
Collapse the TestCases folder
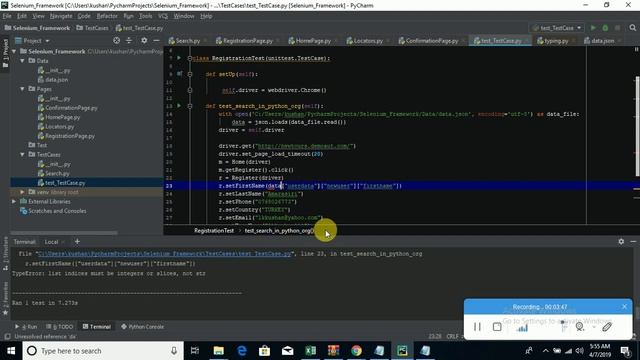[x=22, y=155]
